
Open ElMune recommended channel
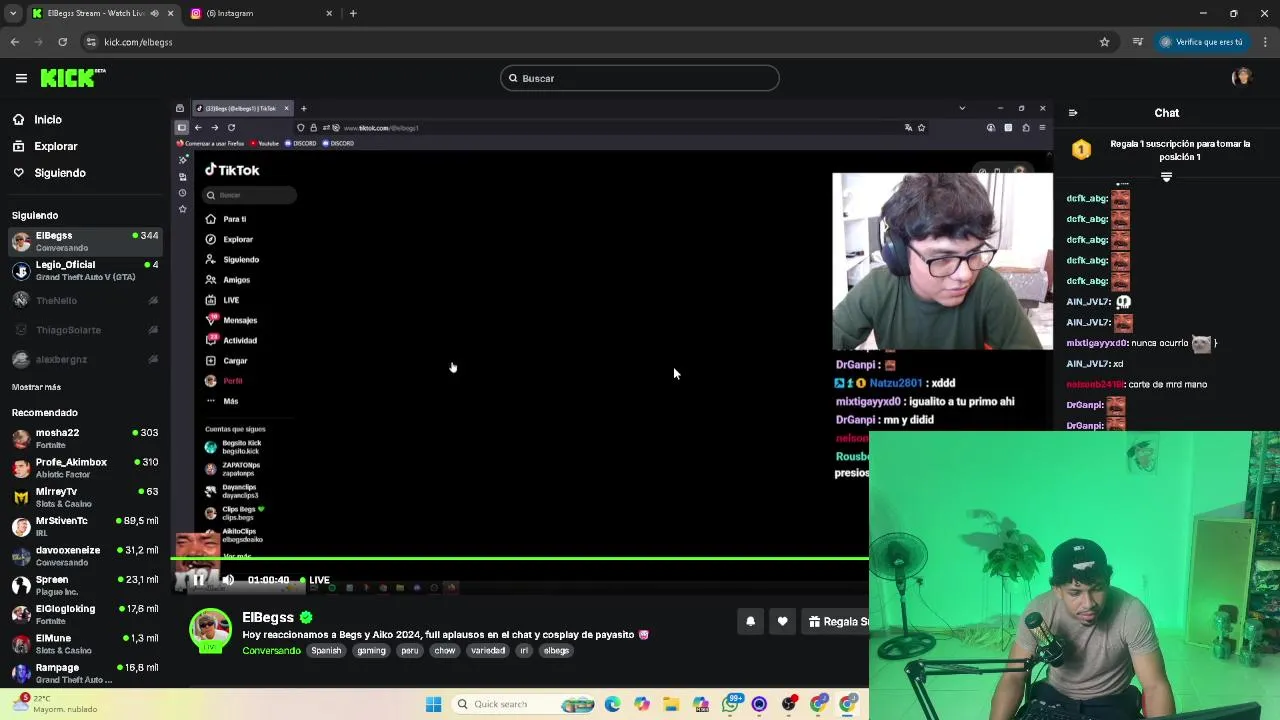coord(85,644)
